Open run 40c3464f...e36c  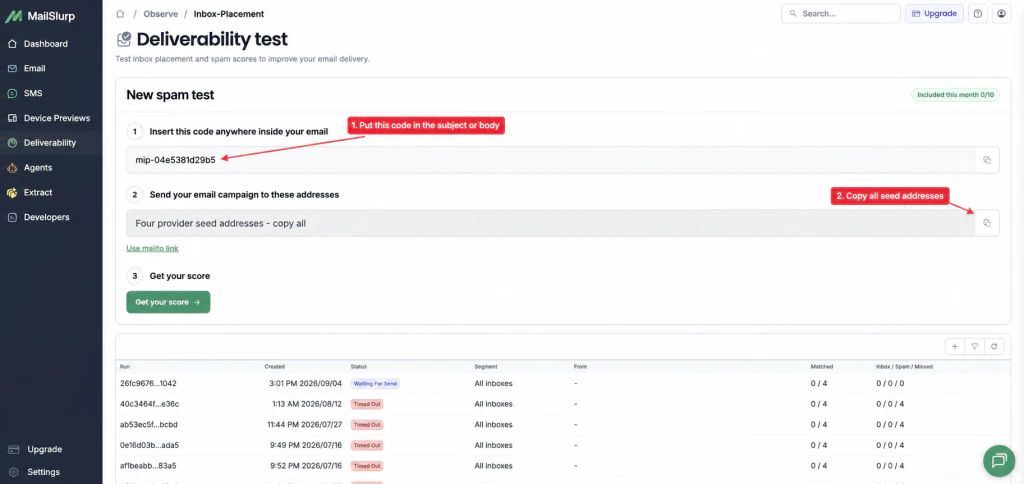click(x=150, y=404)
